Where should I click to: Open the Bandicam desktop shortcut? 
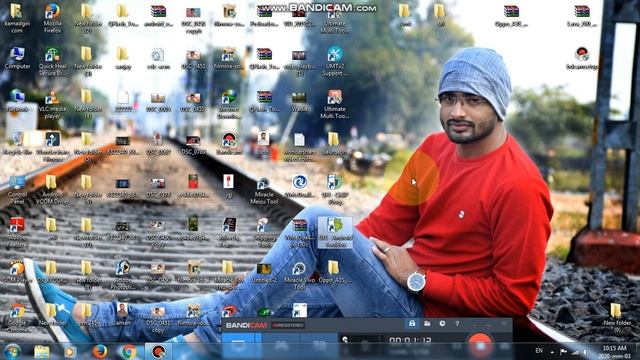click(x=229, y=143)
